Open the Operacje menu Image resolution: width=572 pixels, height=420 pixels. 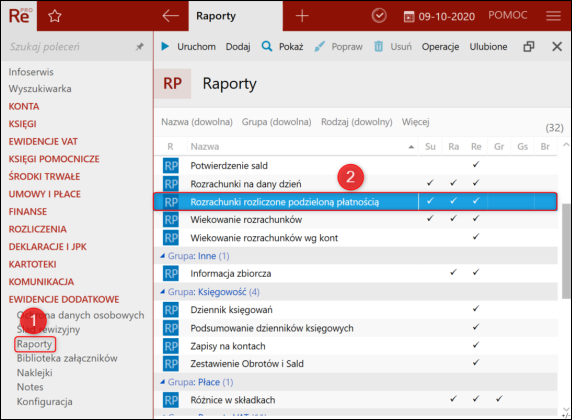click(x=440, y=47)
